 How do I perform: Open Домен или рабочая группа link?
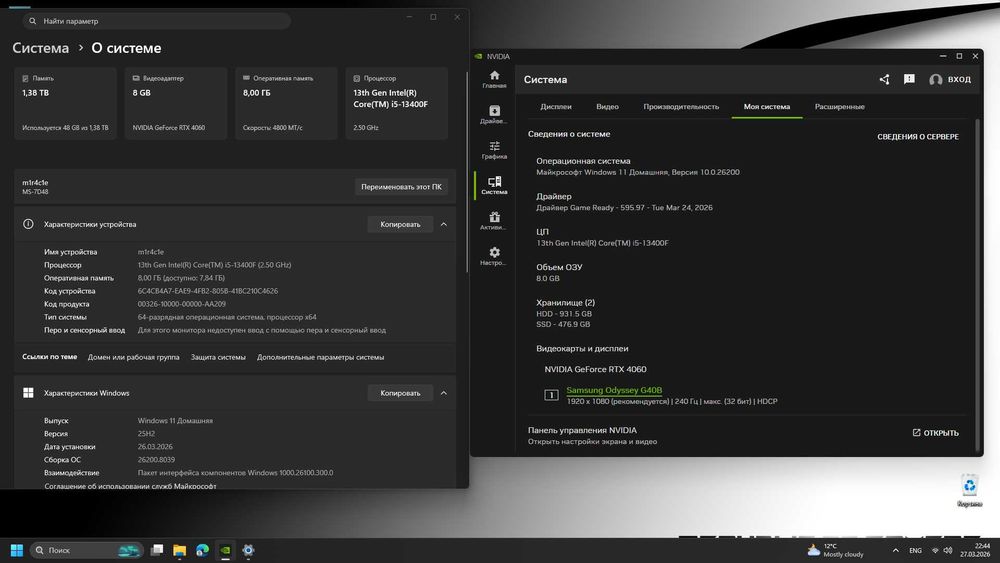point(133,357)
